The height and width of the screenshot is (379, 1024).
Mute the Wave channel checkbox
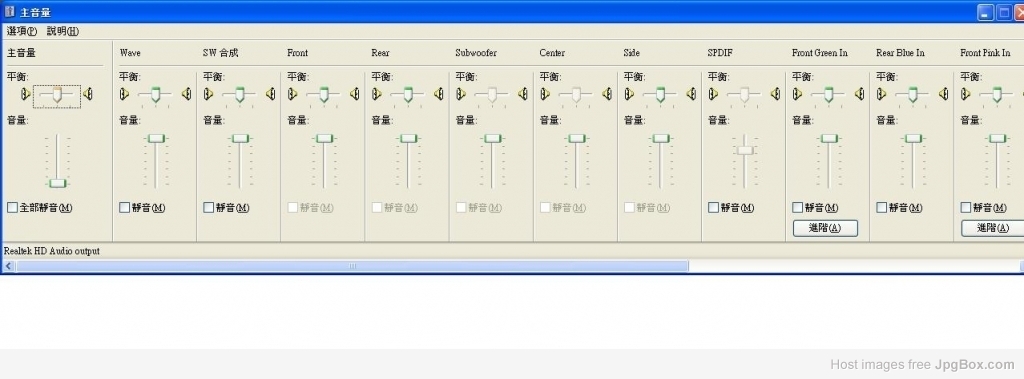click(125, 208)
